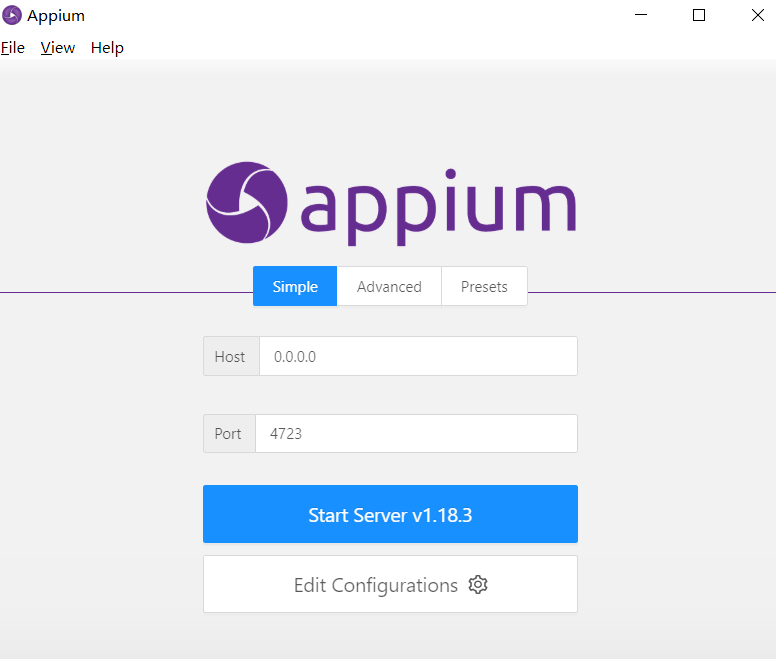Screen dimensions: 776x659
Task: Click the Host input field
Action: coord(418,356)
